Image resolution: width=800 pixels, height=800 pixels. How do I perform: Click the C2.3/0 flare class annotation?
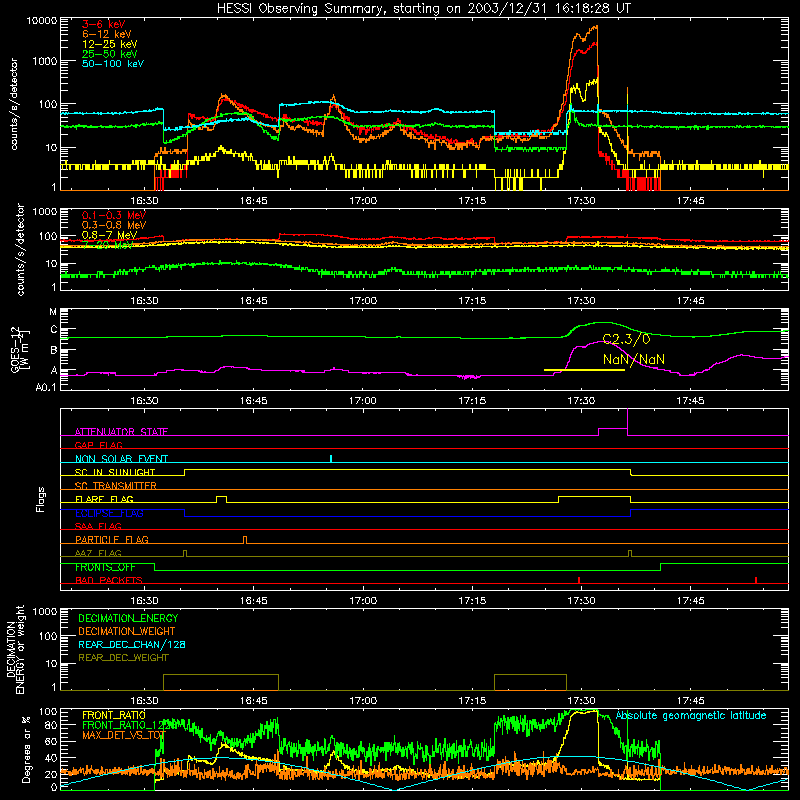click(x=626, y=339)
